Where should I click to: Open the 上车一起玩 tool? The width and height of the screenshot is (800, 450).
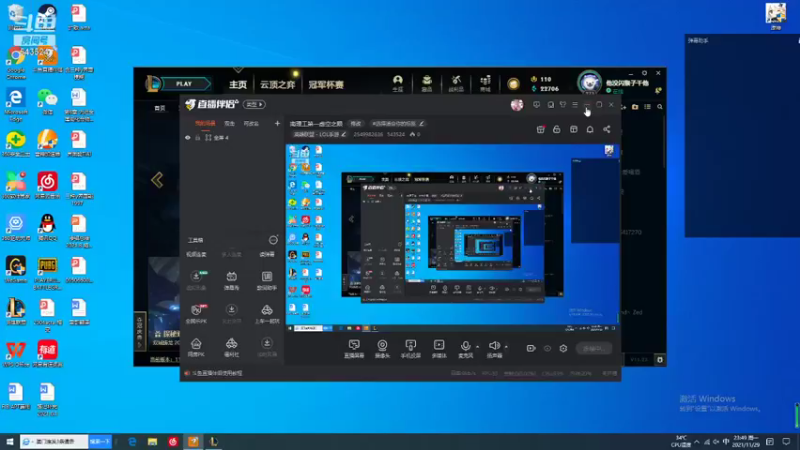pos(267,313)
